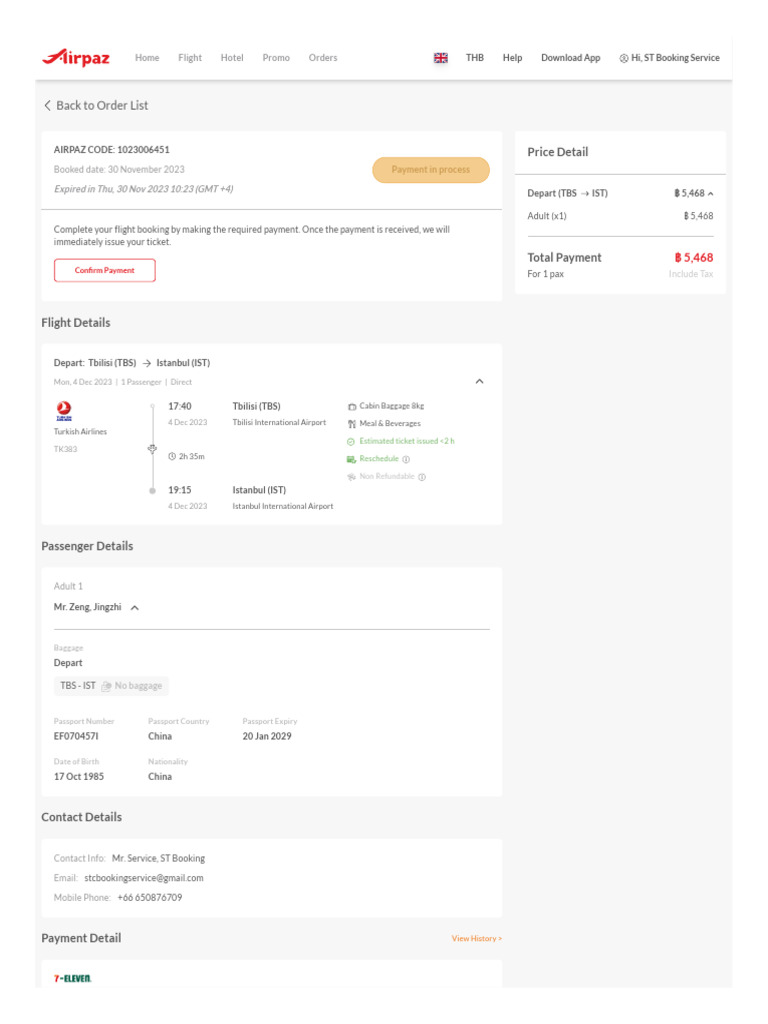This screenshot has height=1024, width=768.
Task: Click the Turkish Airlines logo
Action: tap(65, 412)
